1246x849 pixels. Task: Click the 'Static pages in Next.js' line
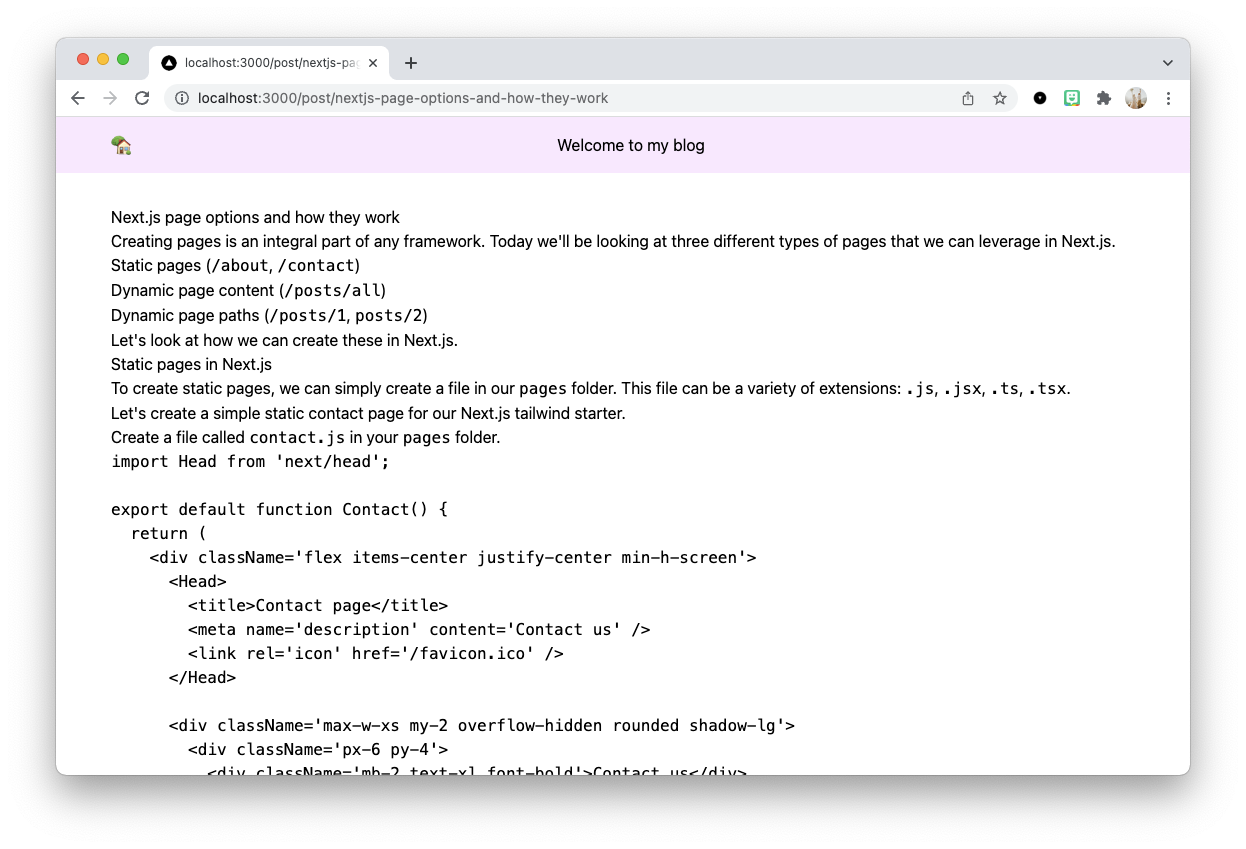tap(191, 364)
